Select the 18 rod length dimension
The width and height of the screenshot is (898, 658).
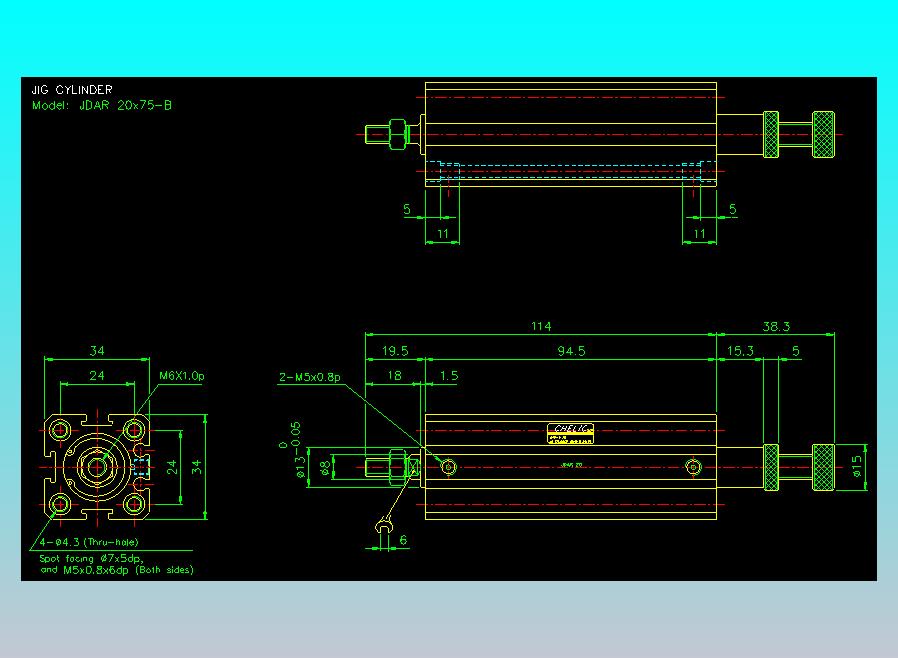[394, 376]
